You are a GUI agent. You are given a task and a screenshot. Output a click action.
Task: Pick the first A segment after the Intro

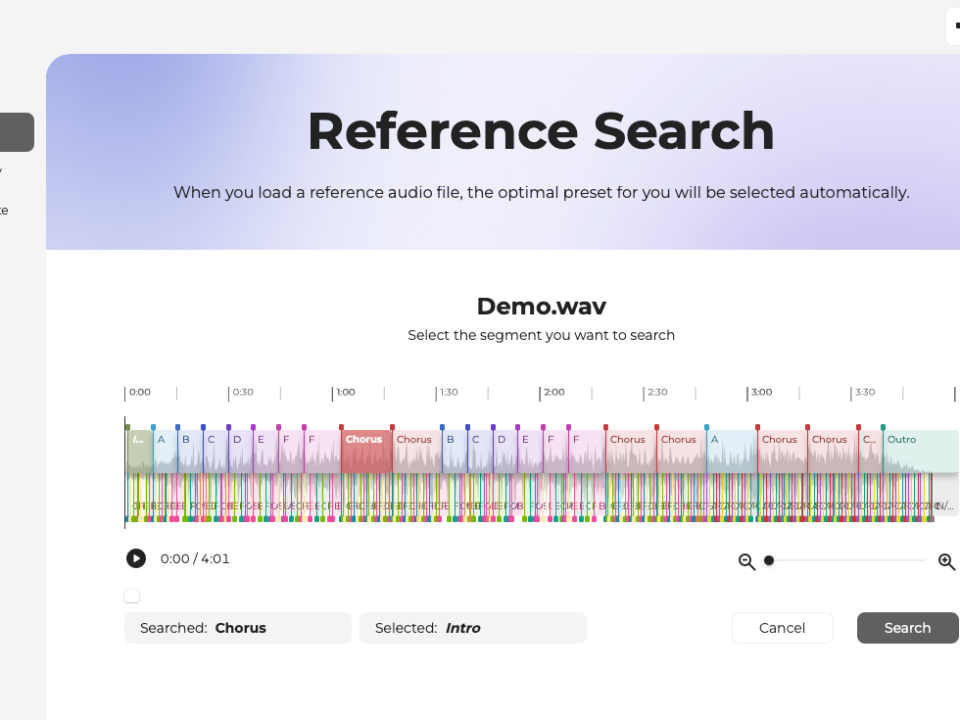(x=165, y=451)
